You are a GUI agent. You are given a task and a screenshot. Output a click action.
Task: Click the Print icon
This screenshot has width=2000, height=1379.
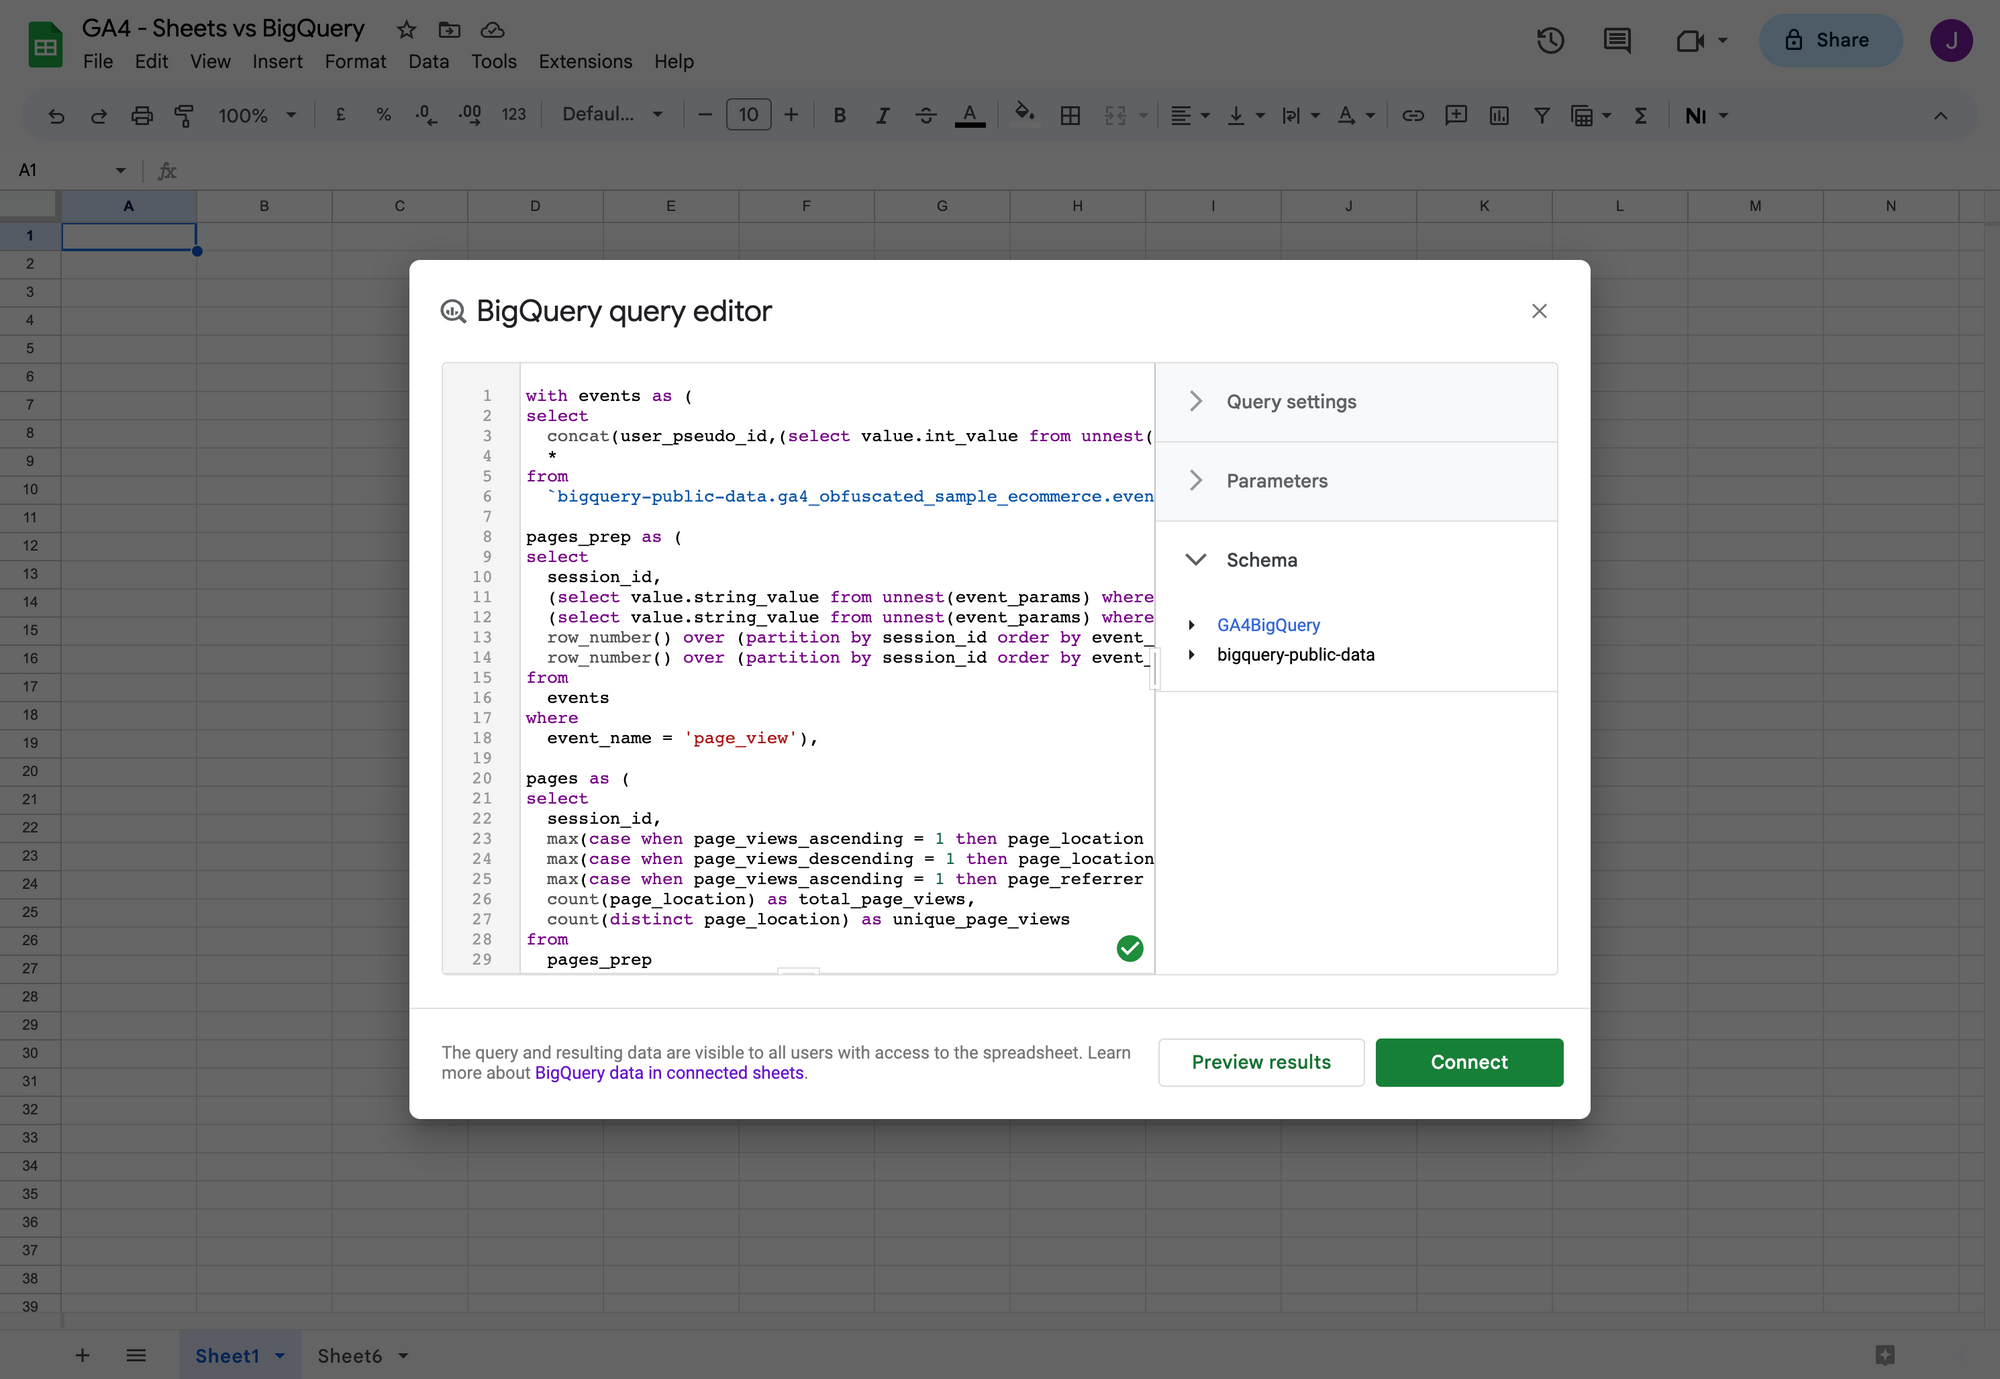pyautogui.click(x=142, y=116)
